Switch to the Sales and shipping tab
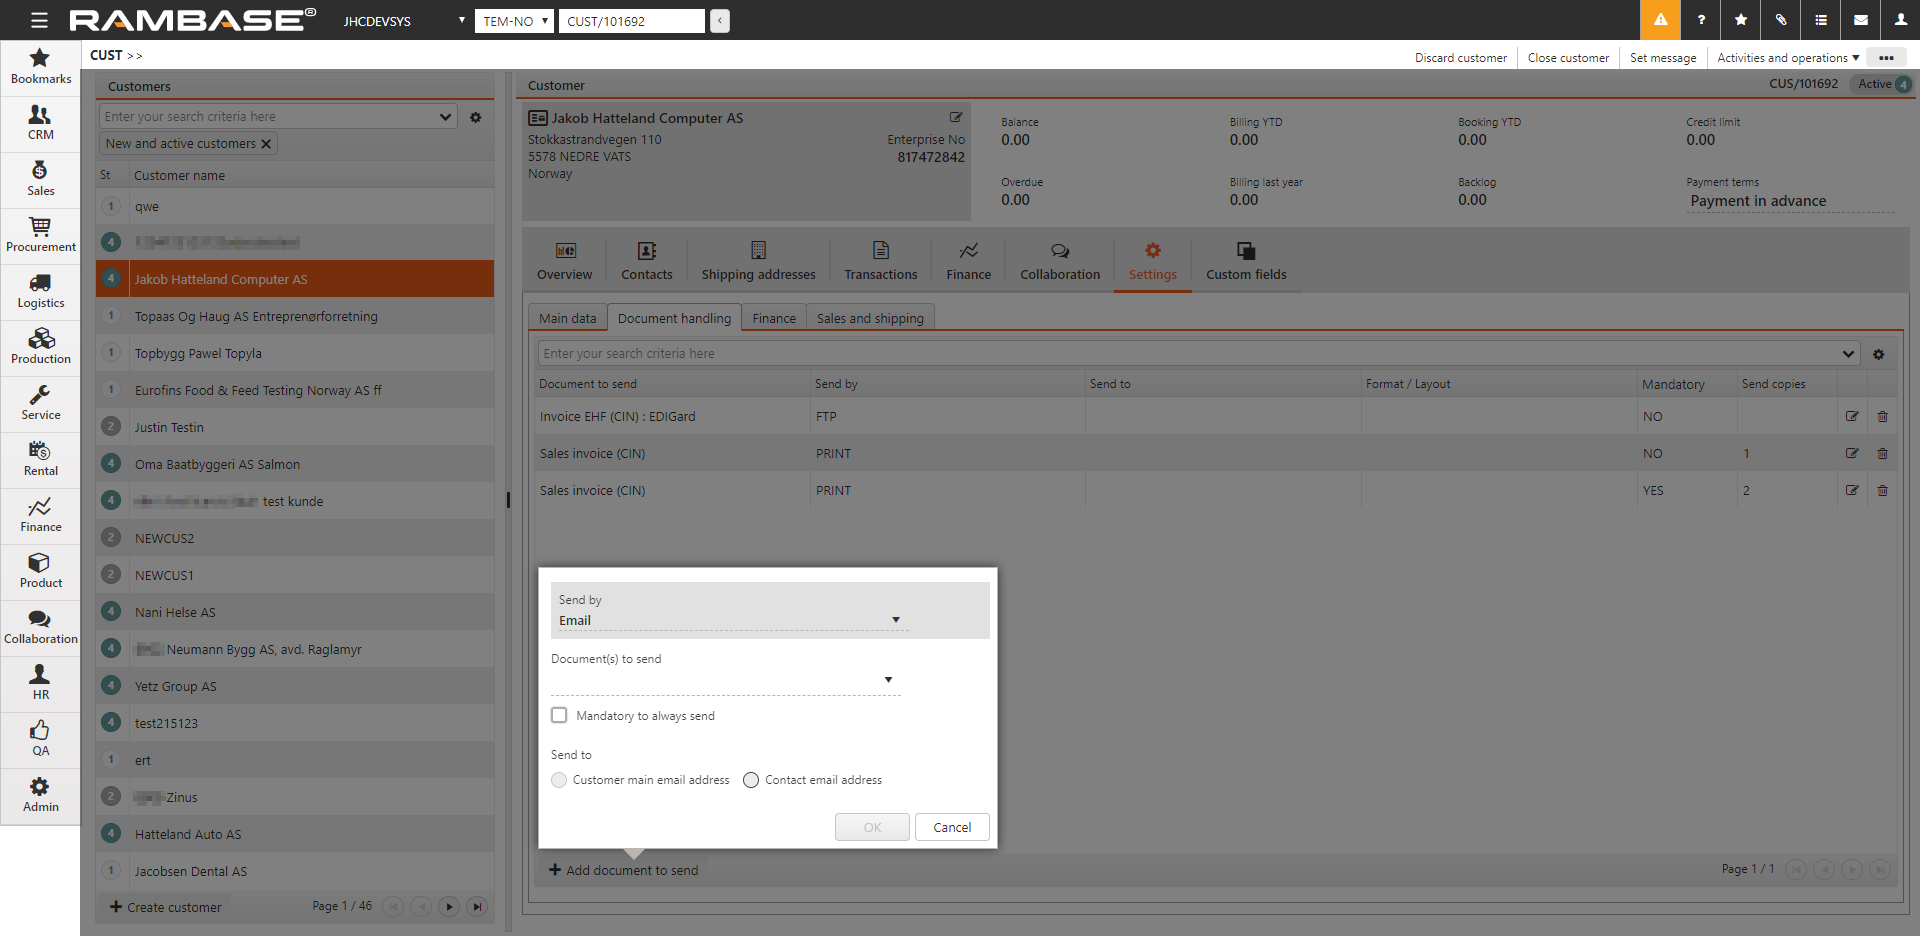Screen dimensions: 1920x937 pos(869,319)
